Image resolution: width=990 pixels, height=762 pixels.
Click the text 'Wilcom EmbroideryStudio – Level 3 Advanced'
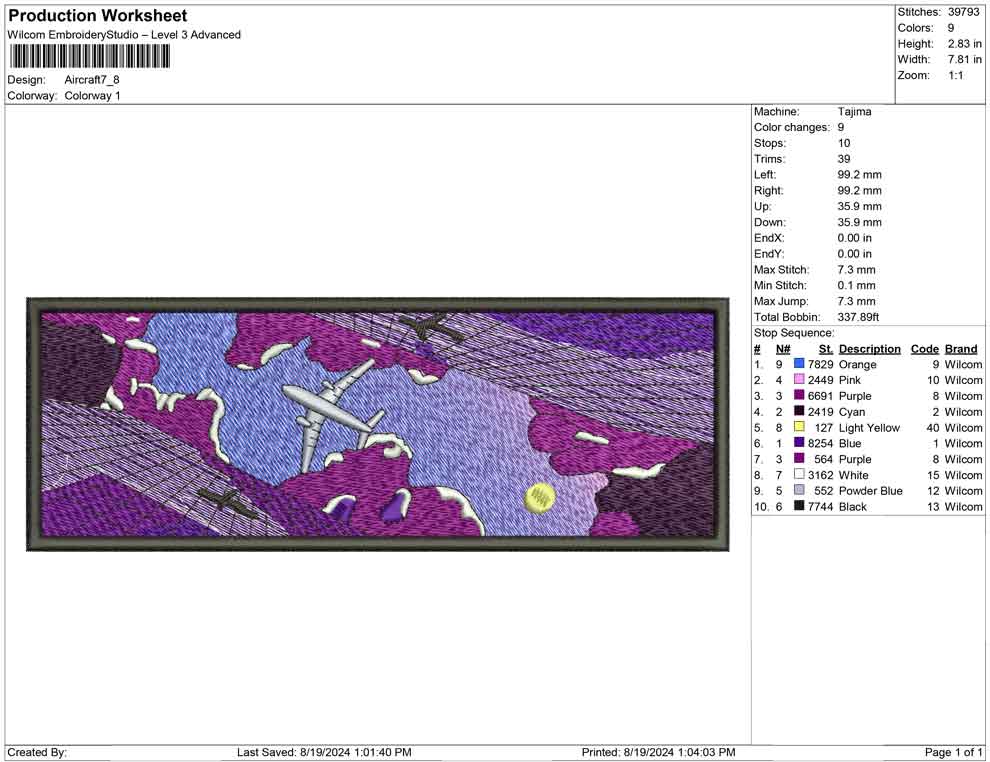[124, 35]
